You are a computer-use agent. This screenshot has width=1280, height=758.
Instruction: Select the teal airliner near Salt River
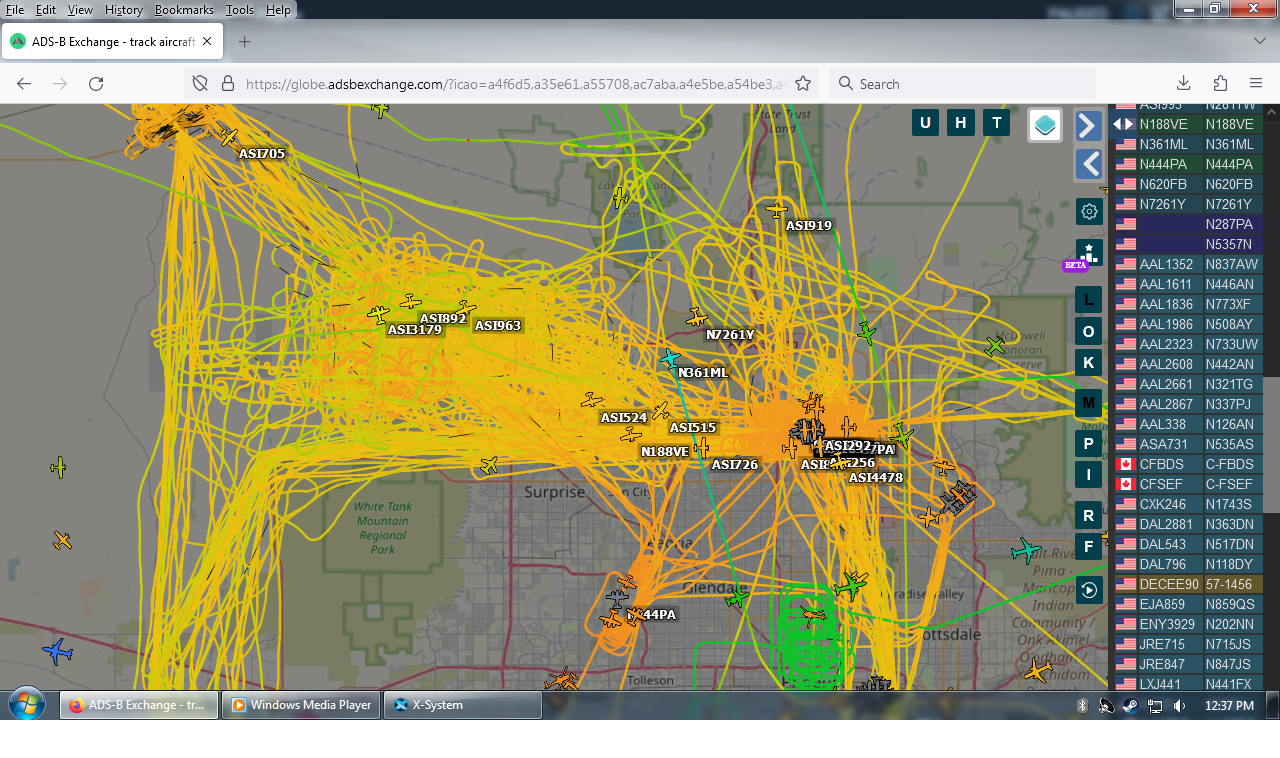[1026, 550]
